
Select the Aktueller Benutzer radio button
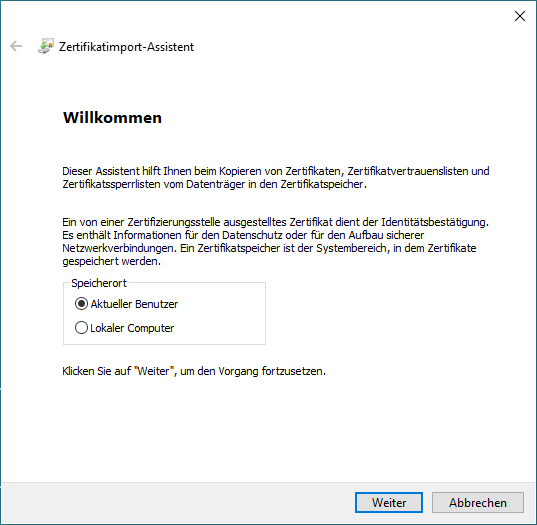tap(81, 304)
